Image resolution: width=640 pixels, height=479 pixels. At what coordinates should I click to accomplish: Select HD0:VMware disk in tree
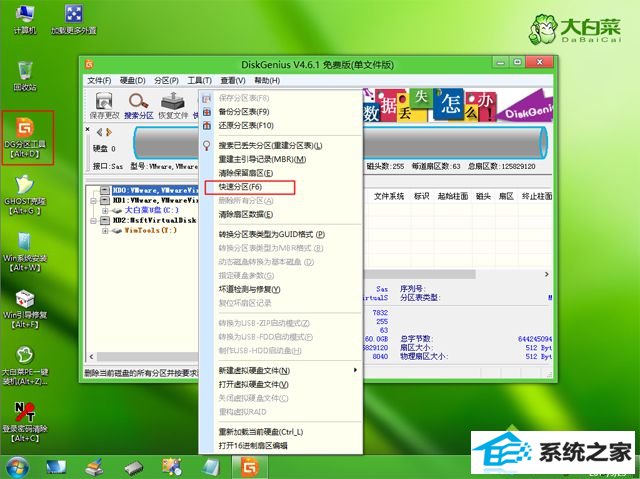pyautogui.click(x=155, y=191)
